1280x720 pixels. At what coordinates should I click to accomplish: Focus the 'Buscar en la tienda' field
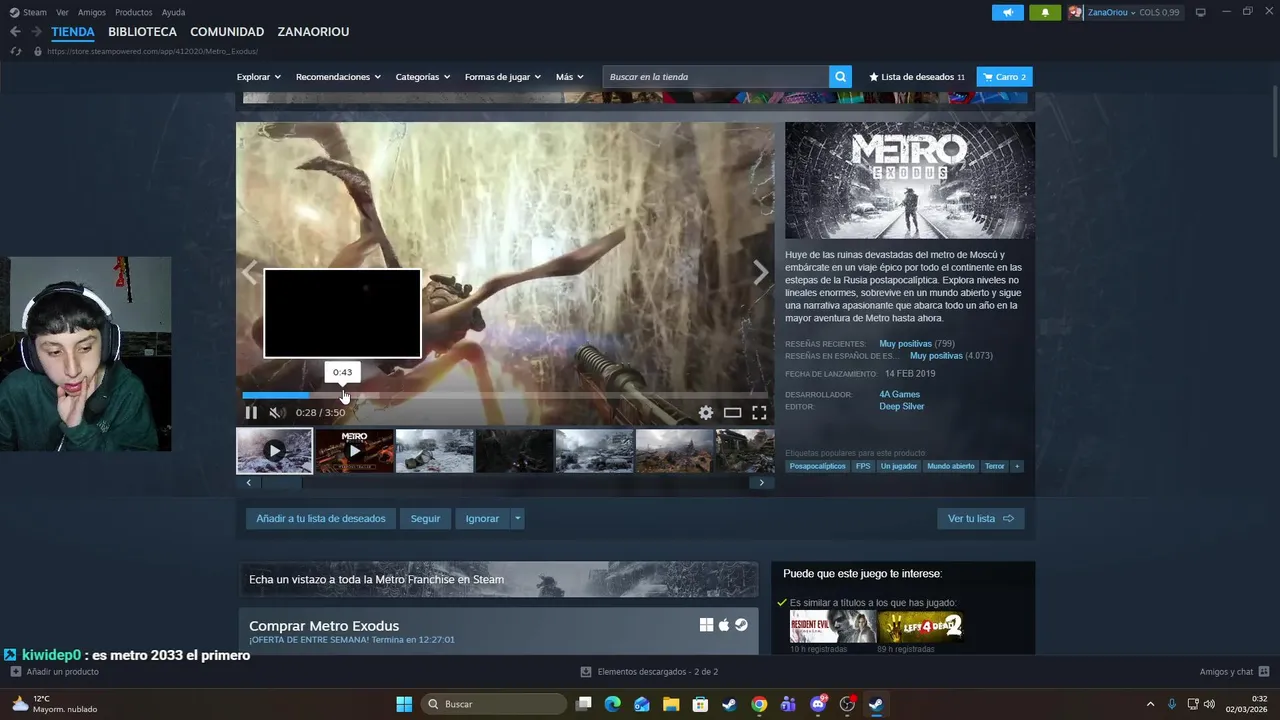pos(716,77)
